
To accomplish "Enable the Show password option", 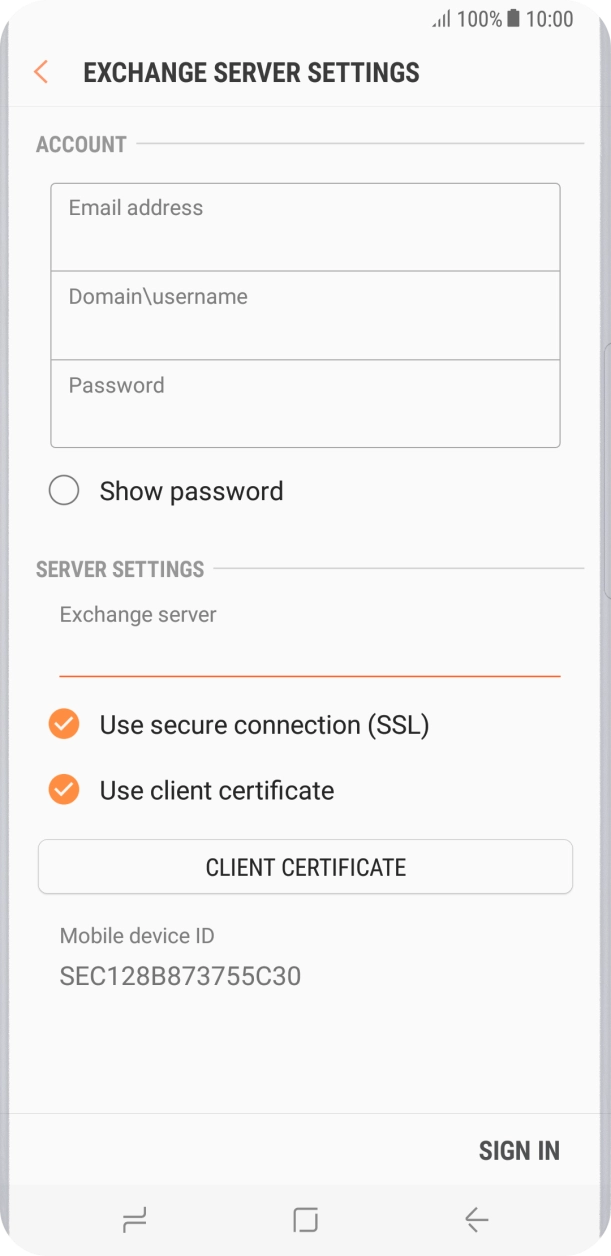I will tap(64, 490).
